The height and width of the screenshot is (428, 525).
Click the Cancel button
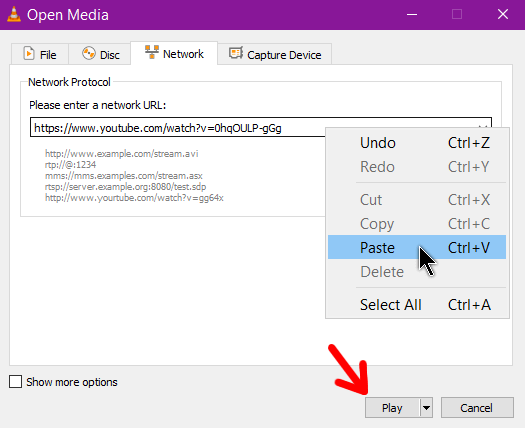point(477,408)
